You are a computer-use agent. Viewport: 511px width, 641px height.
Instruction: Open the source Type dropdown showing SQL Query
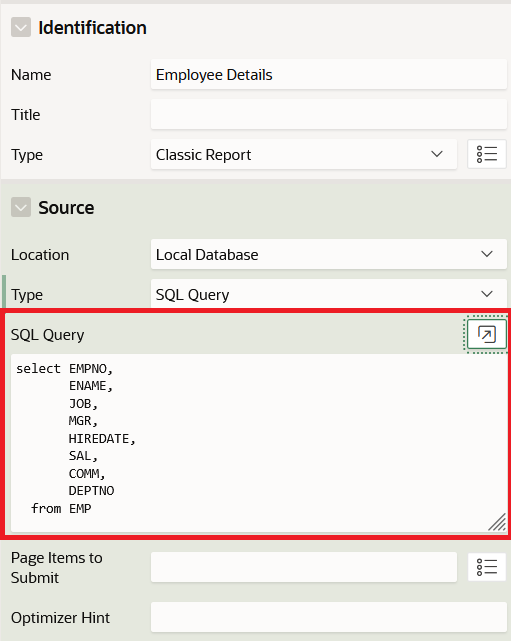(x=329, y=294)
